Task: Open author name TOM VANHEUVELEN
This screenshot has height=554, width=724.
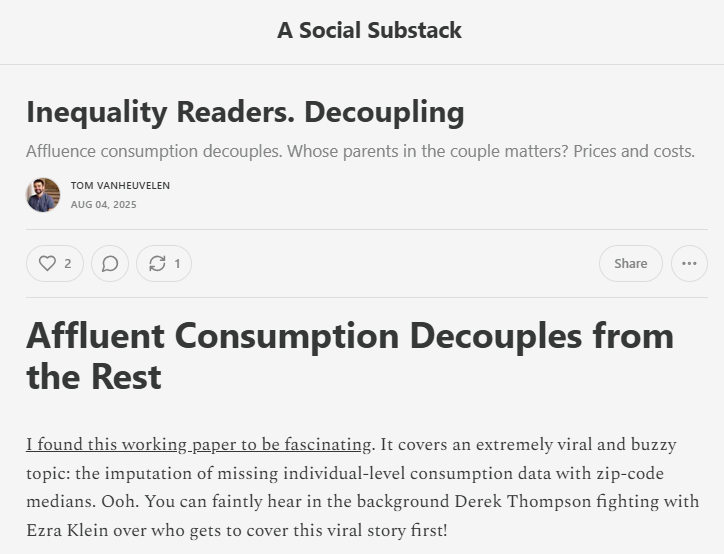Action: point(120,185)
